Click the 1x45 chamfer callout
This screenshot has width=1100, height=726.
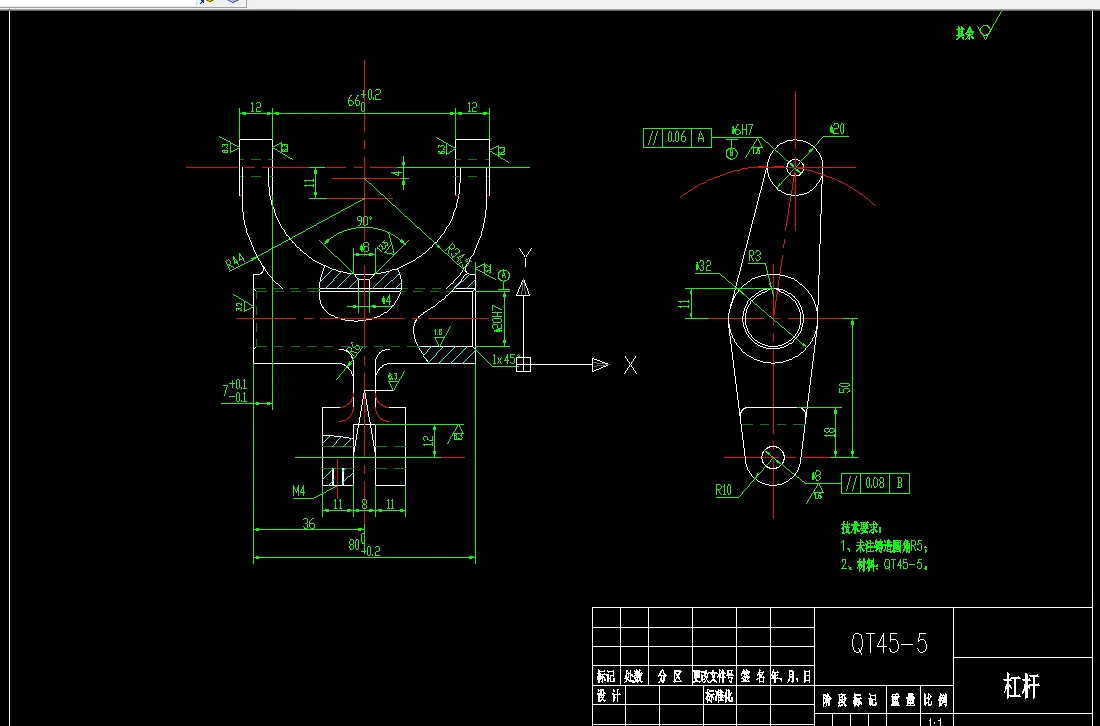(x=504, y=359)
